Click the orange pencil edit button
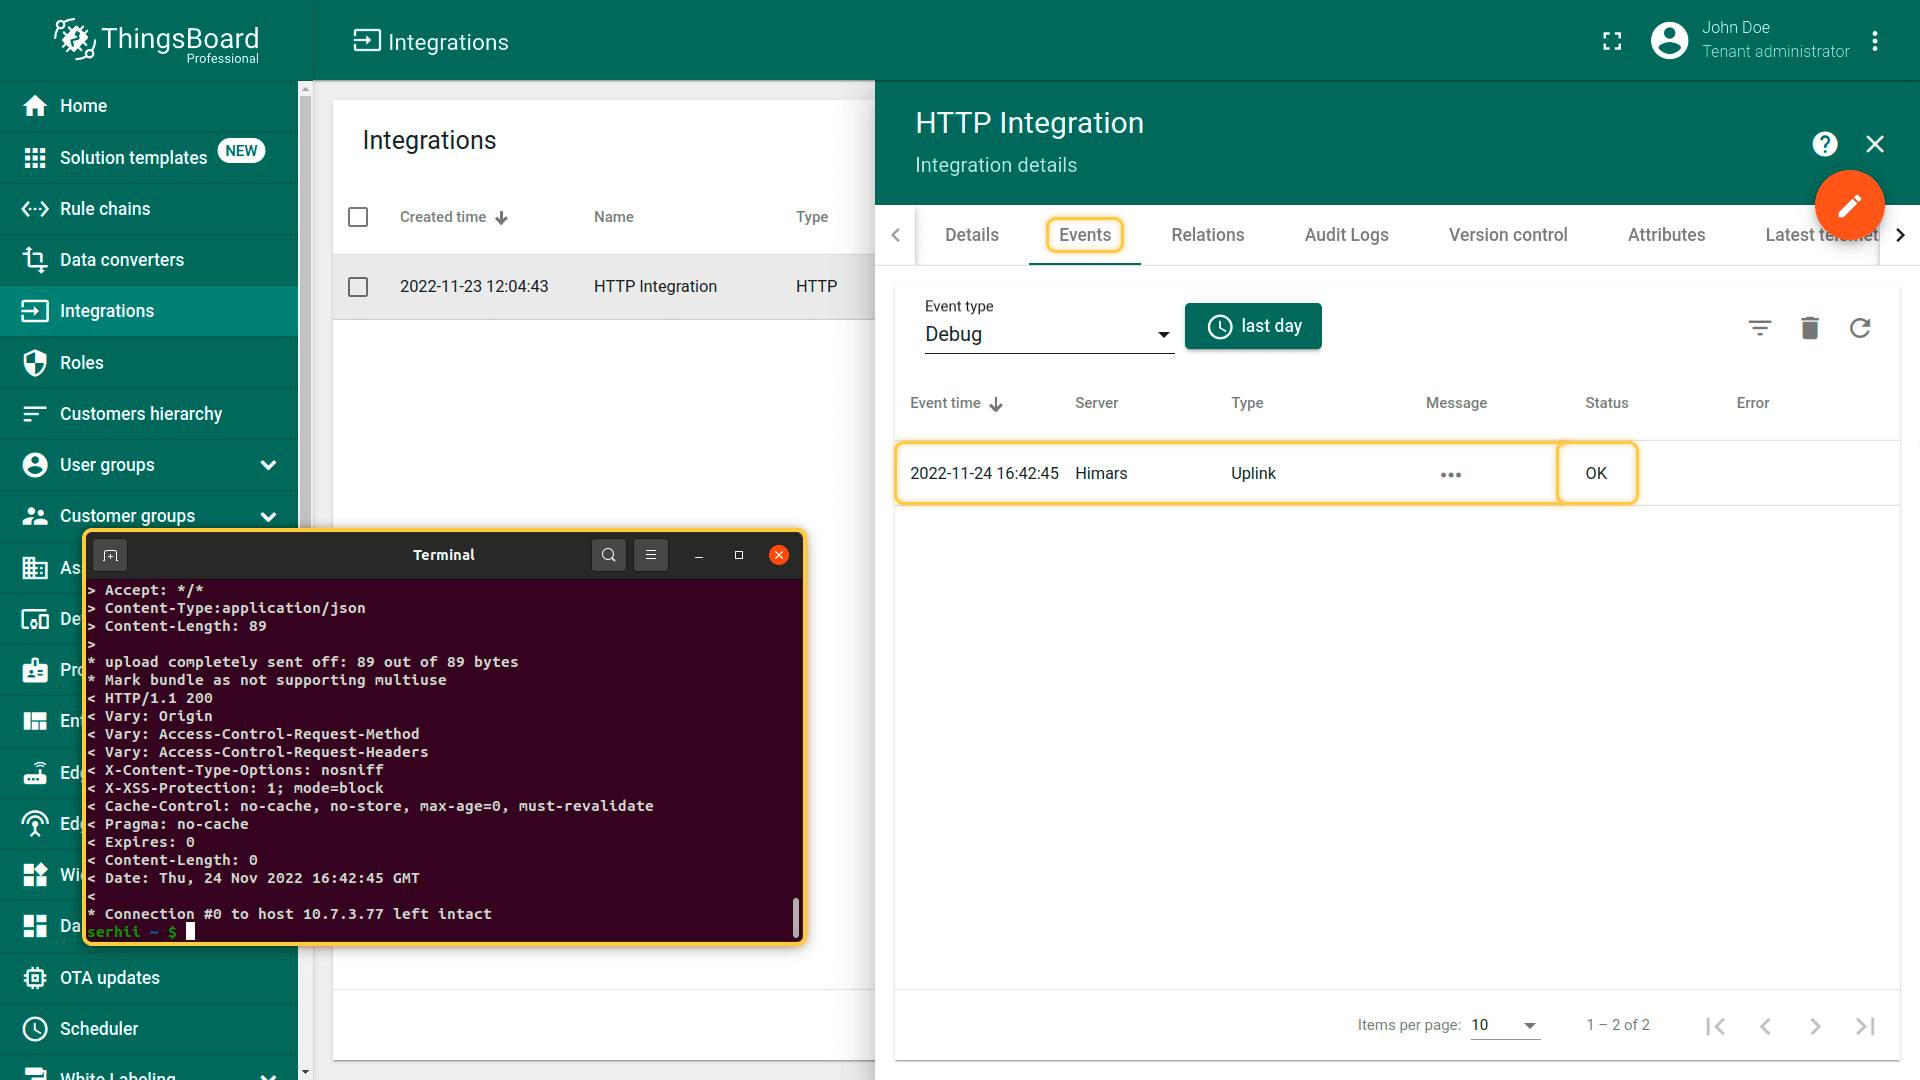This screenshot has width=1920, height=1080. (1849, 205)
